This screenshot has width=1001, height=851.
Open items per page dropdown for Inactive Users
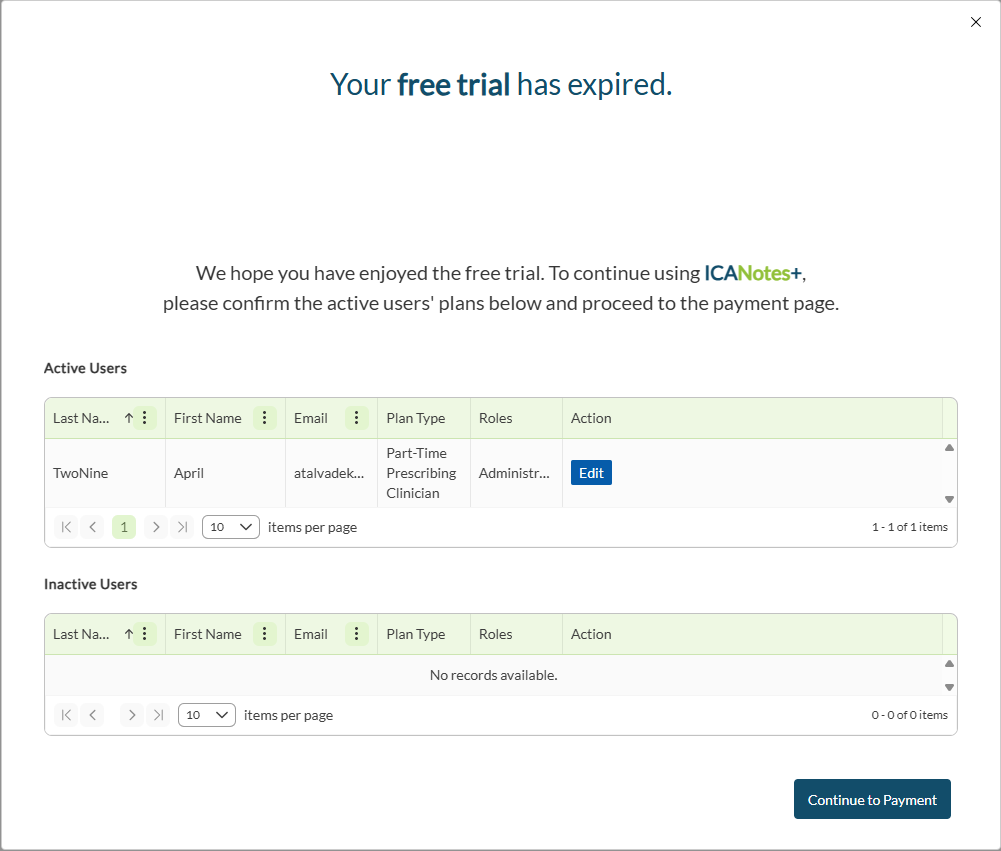[x=207, y=715]
